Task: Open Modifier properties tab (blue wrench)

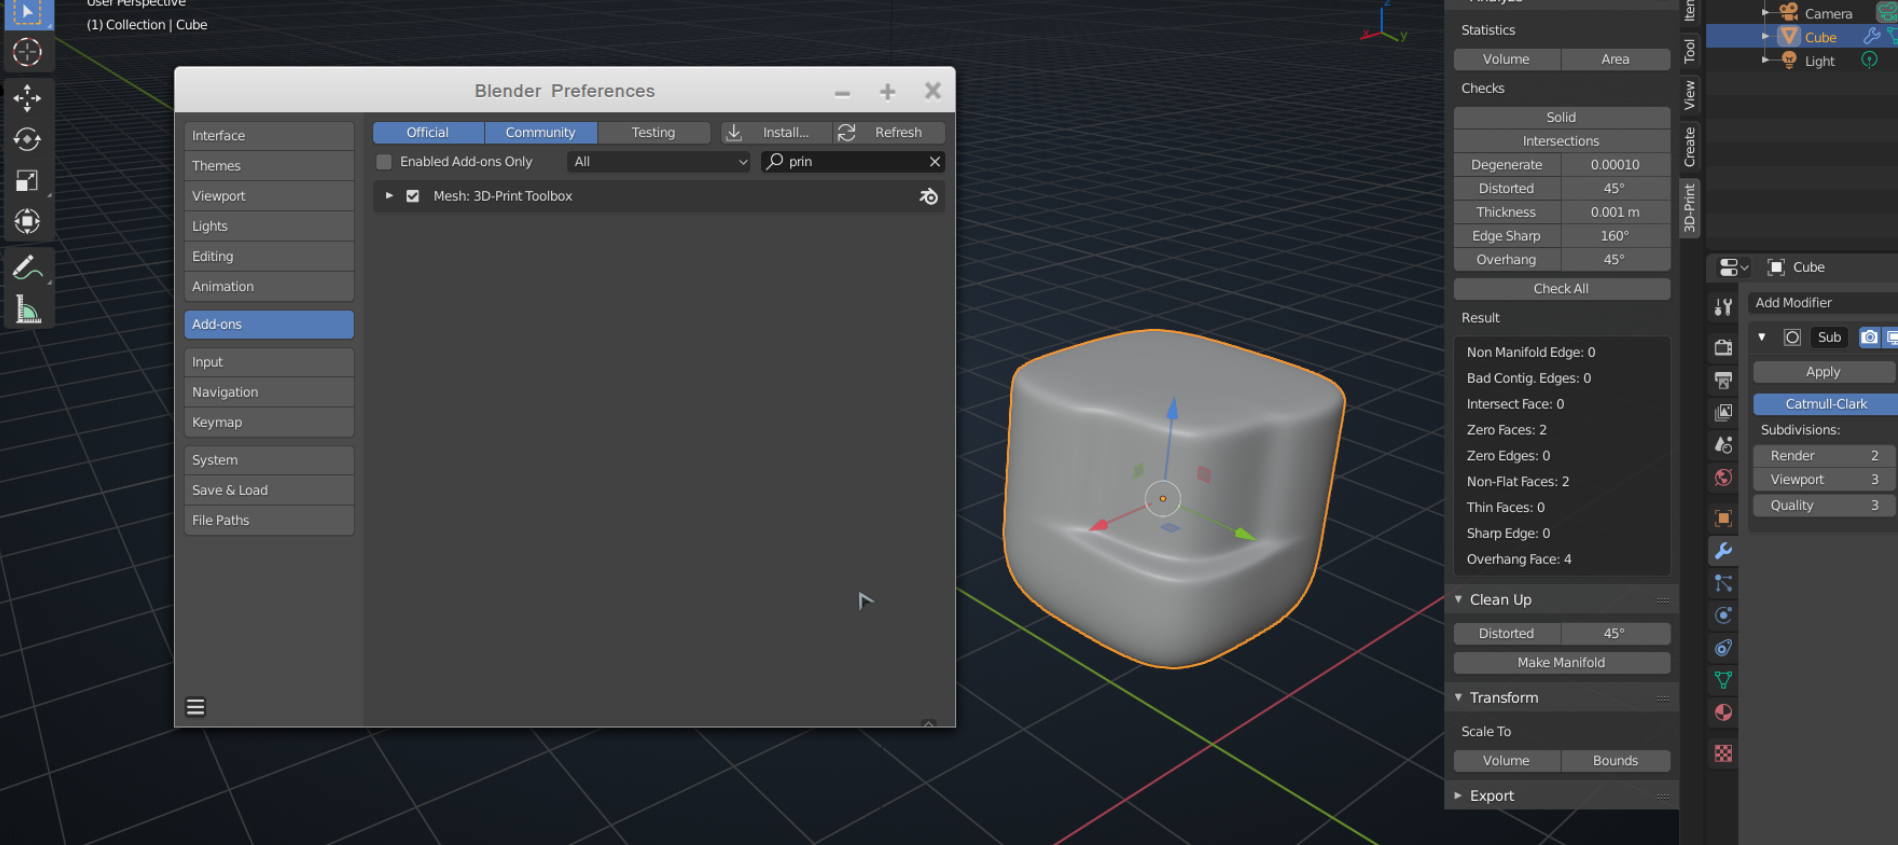Action: click(1723, 550)
